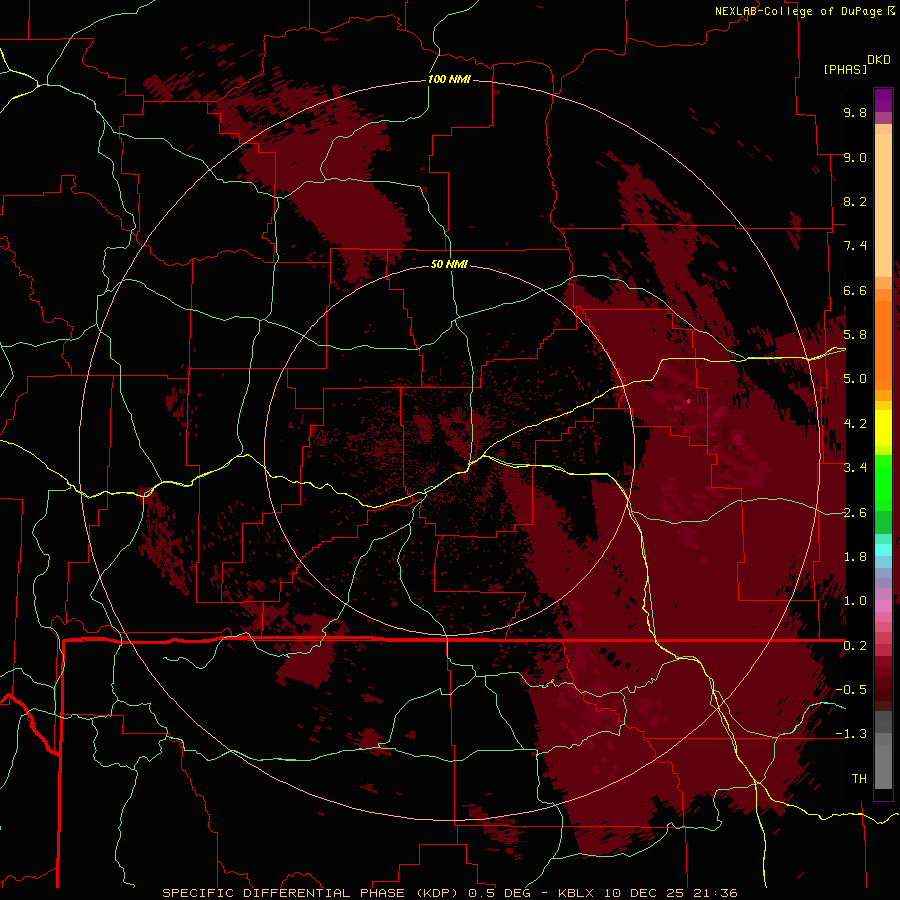Click the -1.3 scale value
The width and height of the screenshot is (900, 900).
pos(851,734)
